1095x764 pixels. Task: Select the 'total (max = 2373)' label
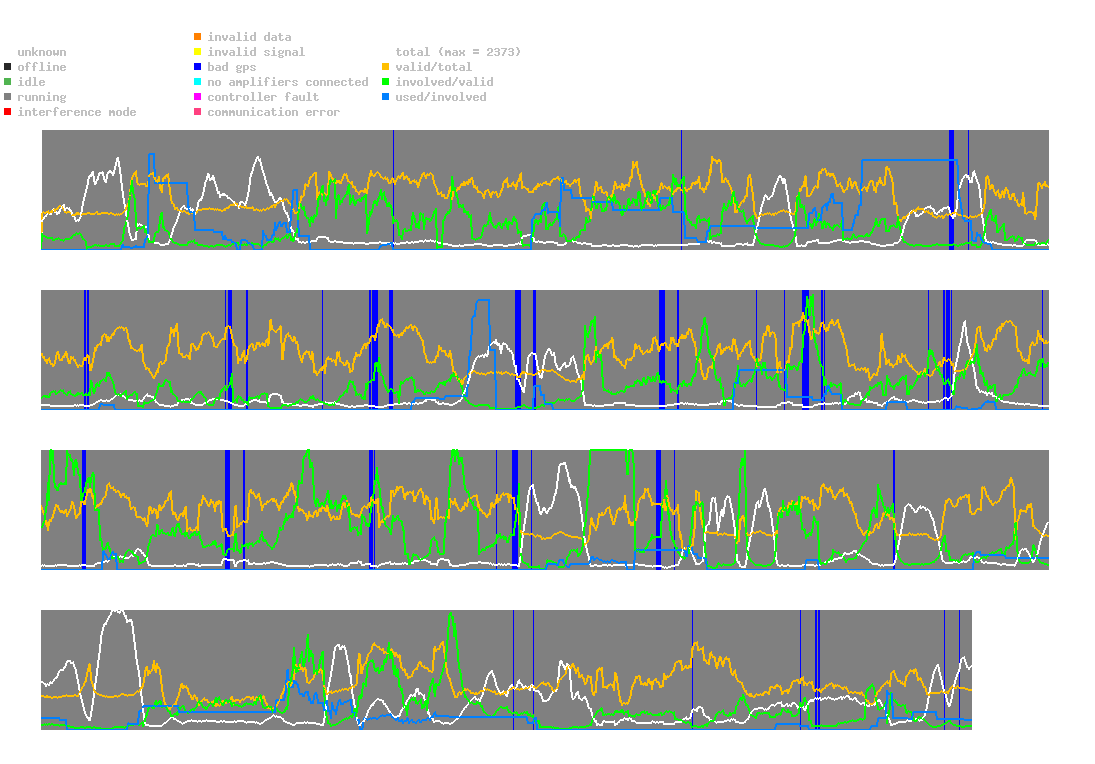[458, 52]
